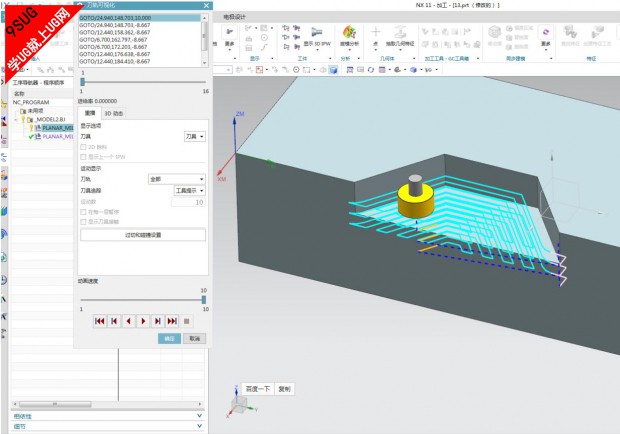Viewport: 620px width, 434px height.
Task: Play the tool path forward
Action: [143, 321]
